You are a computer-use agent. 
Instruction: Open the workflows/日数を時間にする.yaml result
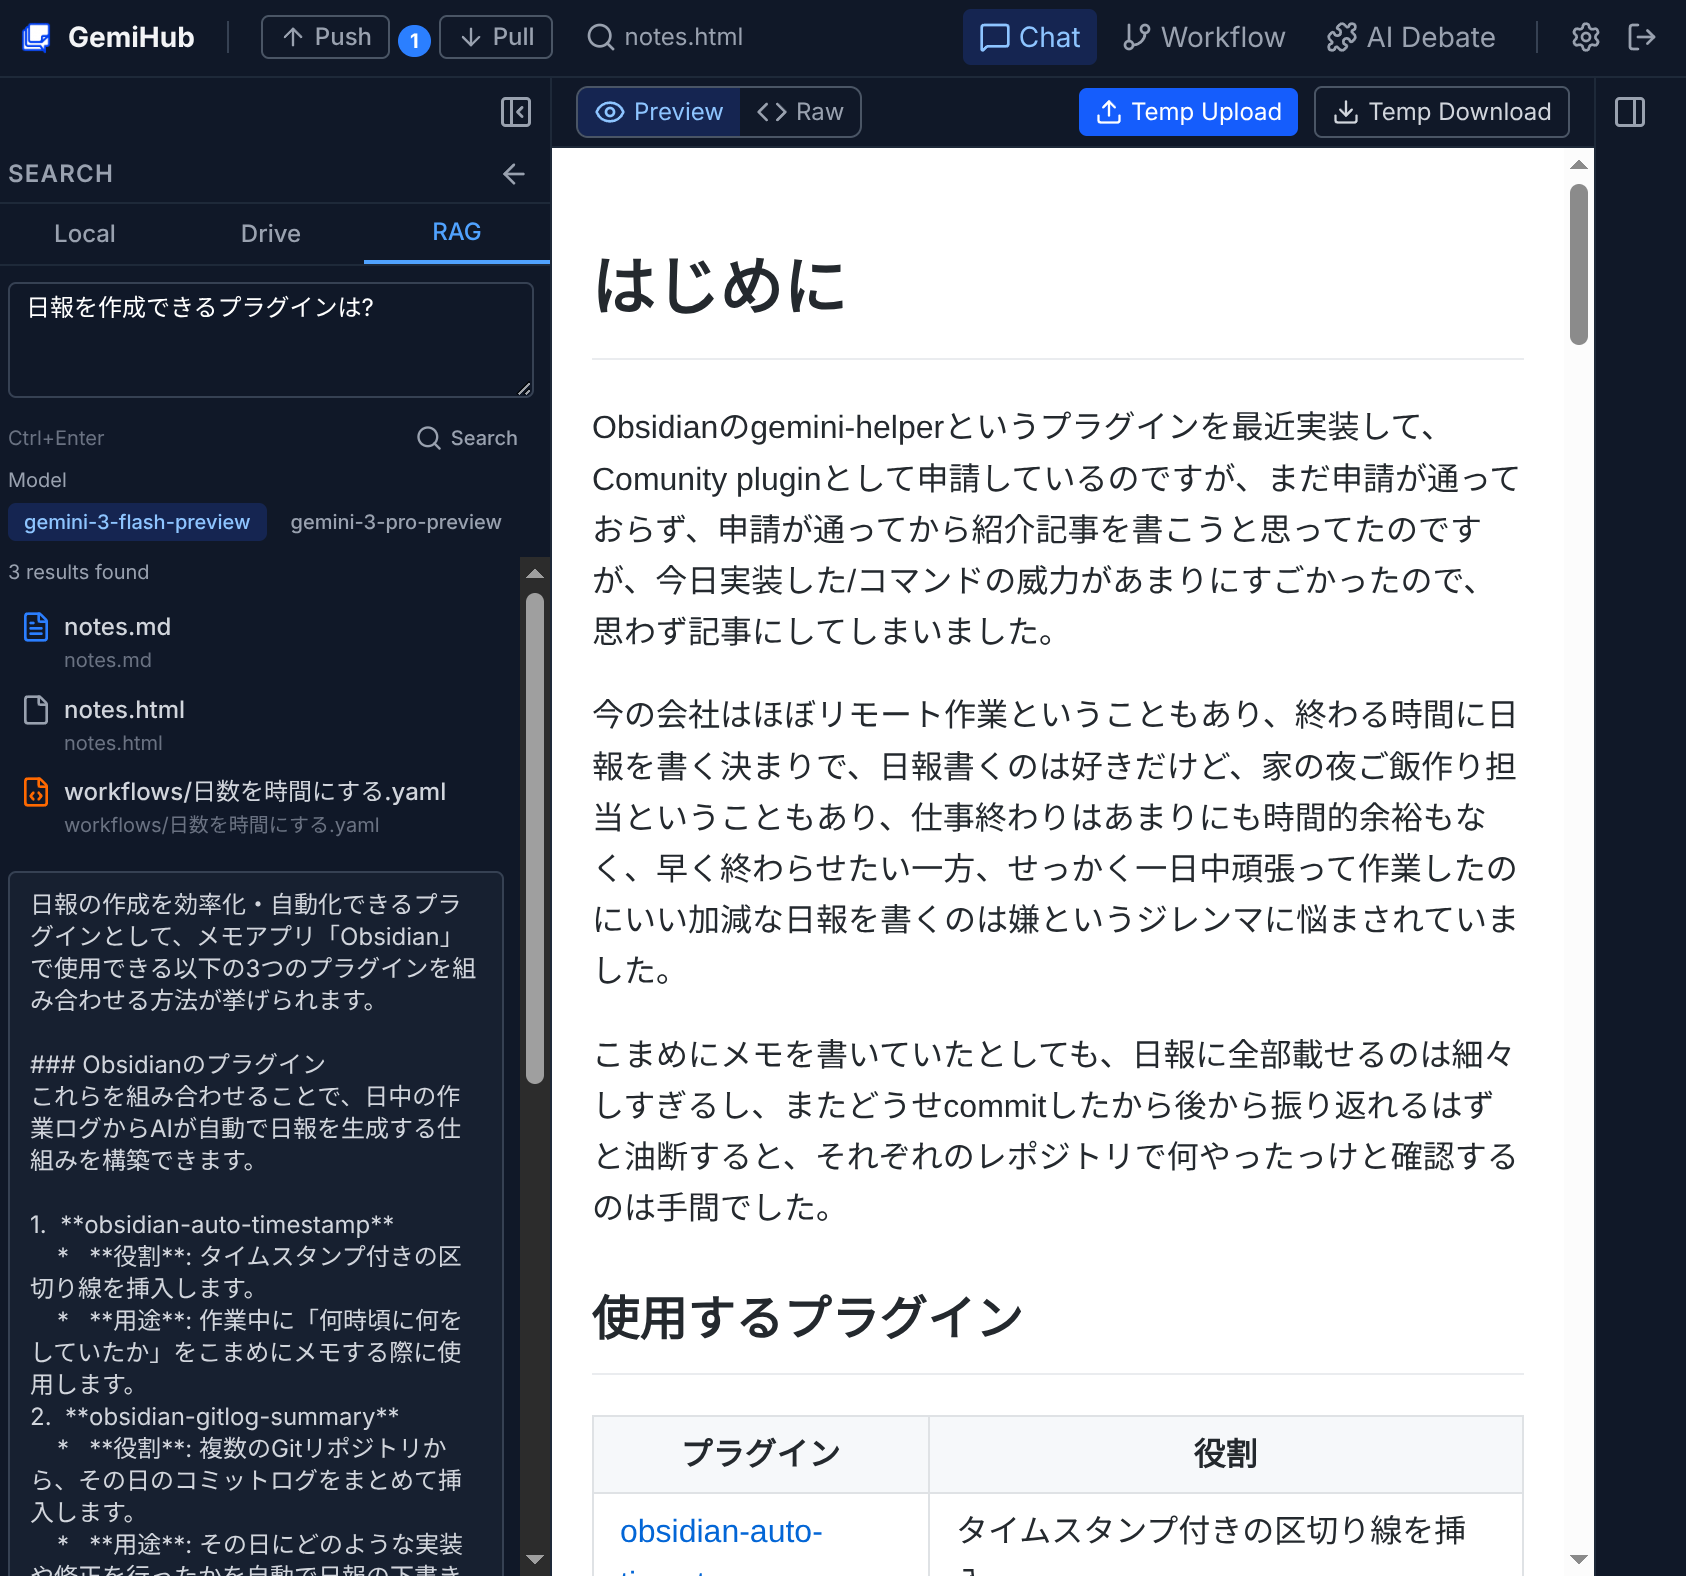tap(255, 791)
